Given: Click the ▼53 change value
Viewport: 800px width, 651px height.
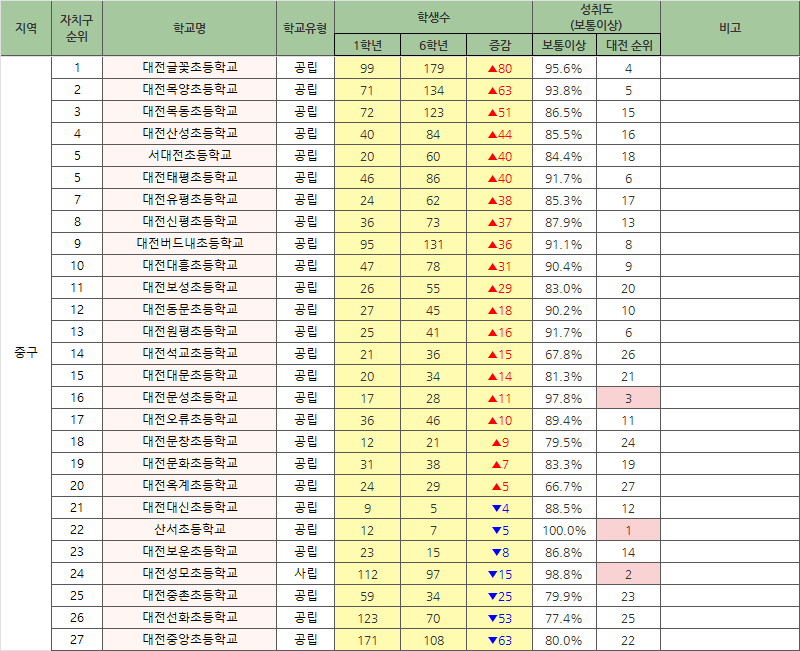Looking at the screenshot, I should click(499, 618).
